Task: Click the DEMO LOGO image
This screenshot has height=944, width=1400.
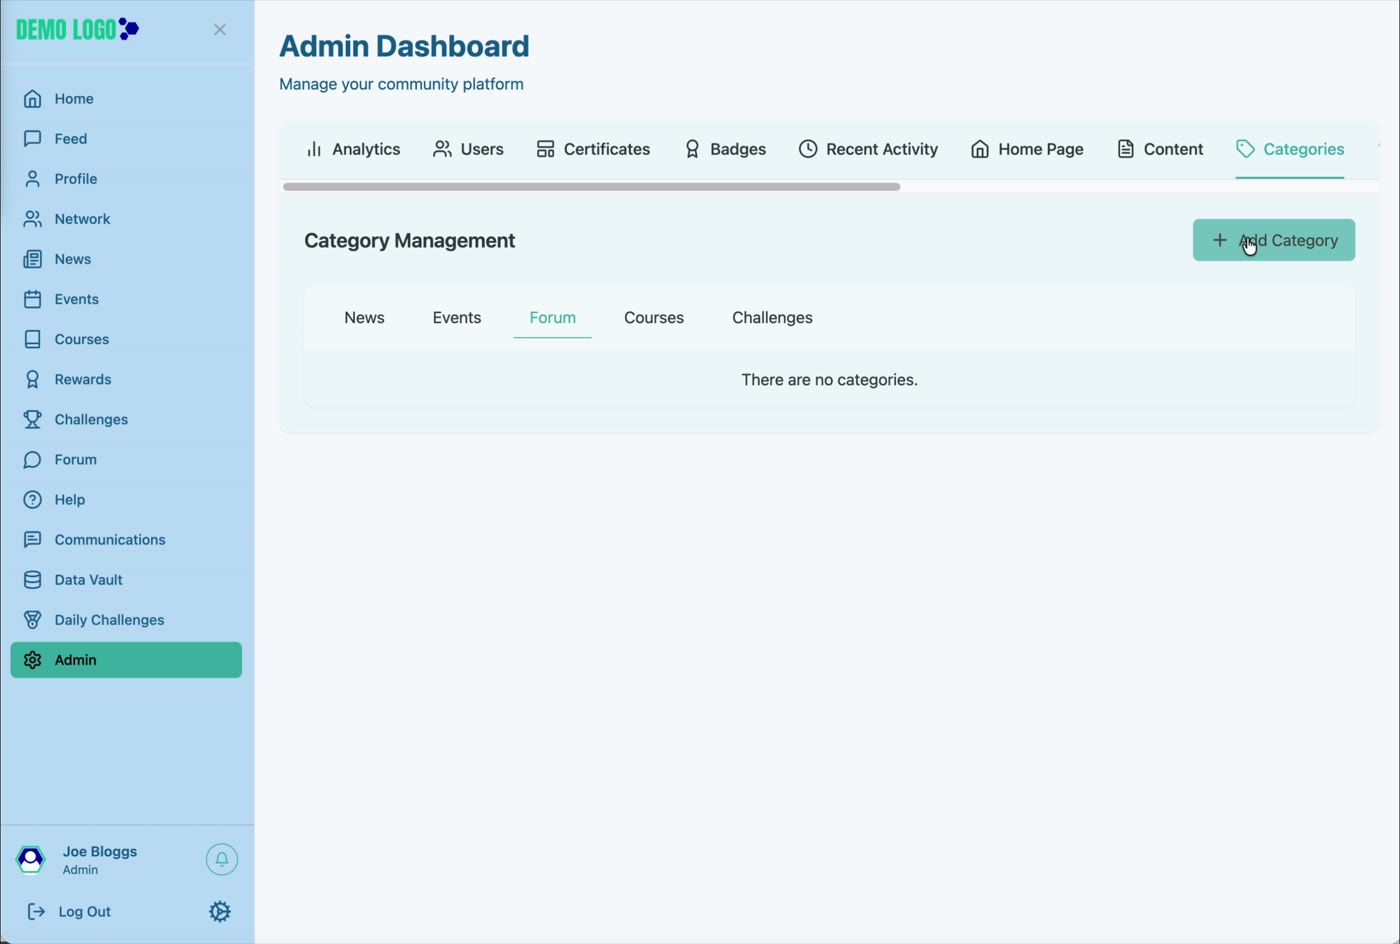Action: (78, 30)
